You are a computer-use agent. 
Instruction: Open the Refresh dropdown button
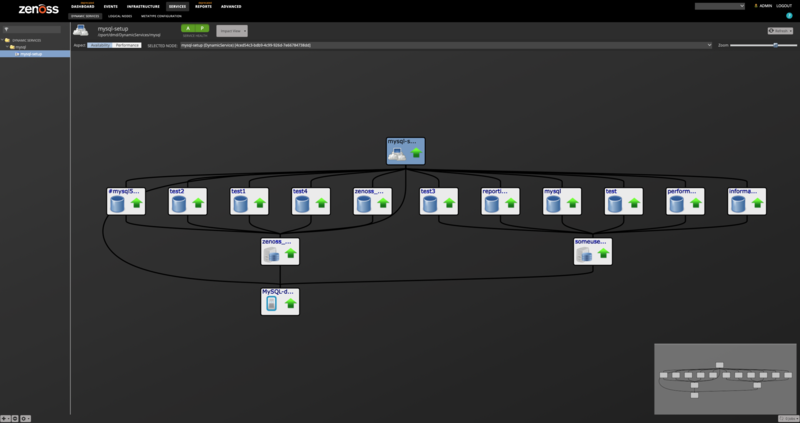(780, 31)
